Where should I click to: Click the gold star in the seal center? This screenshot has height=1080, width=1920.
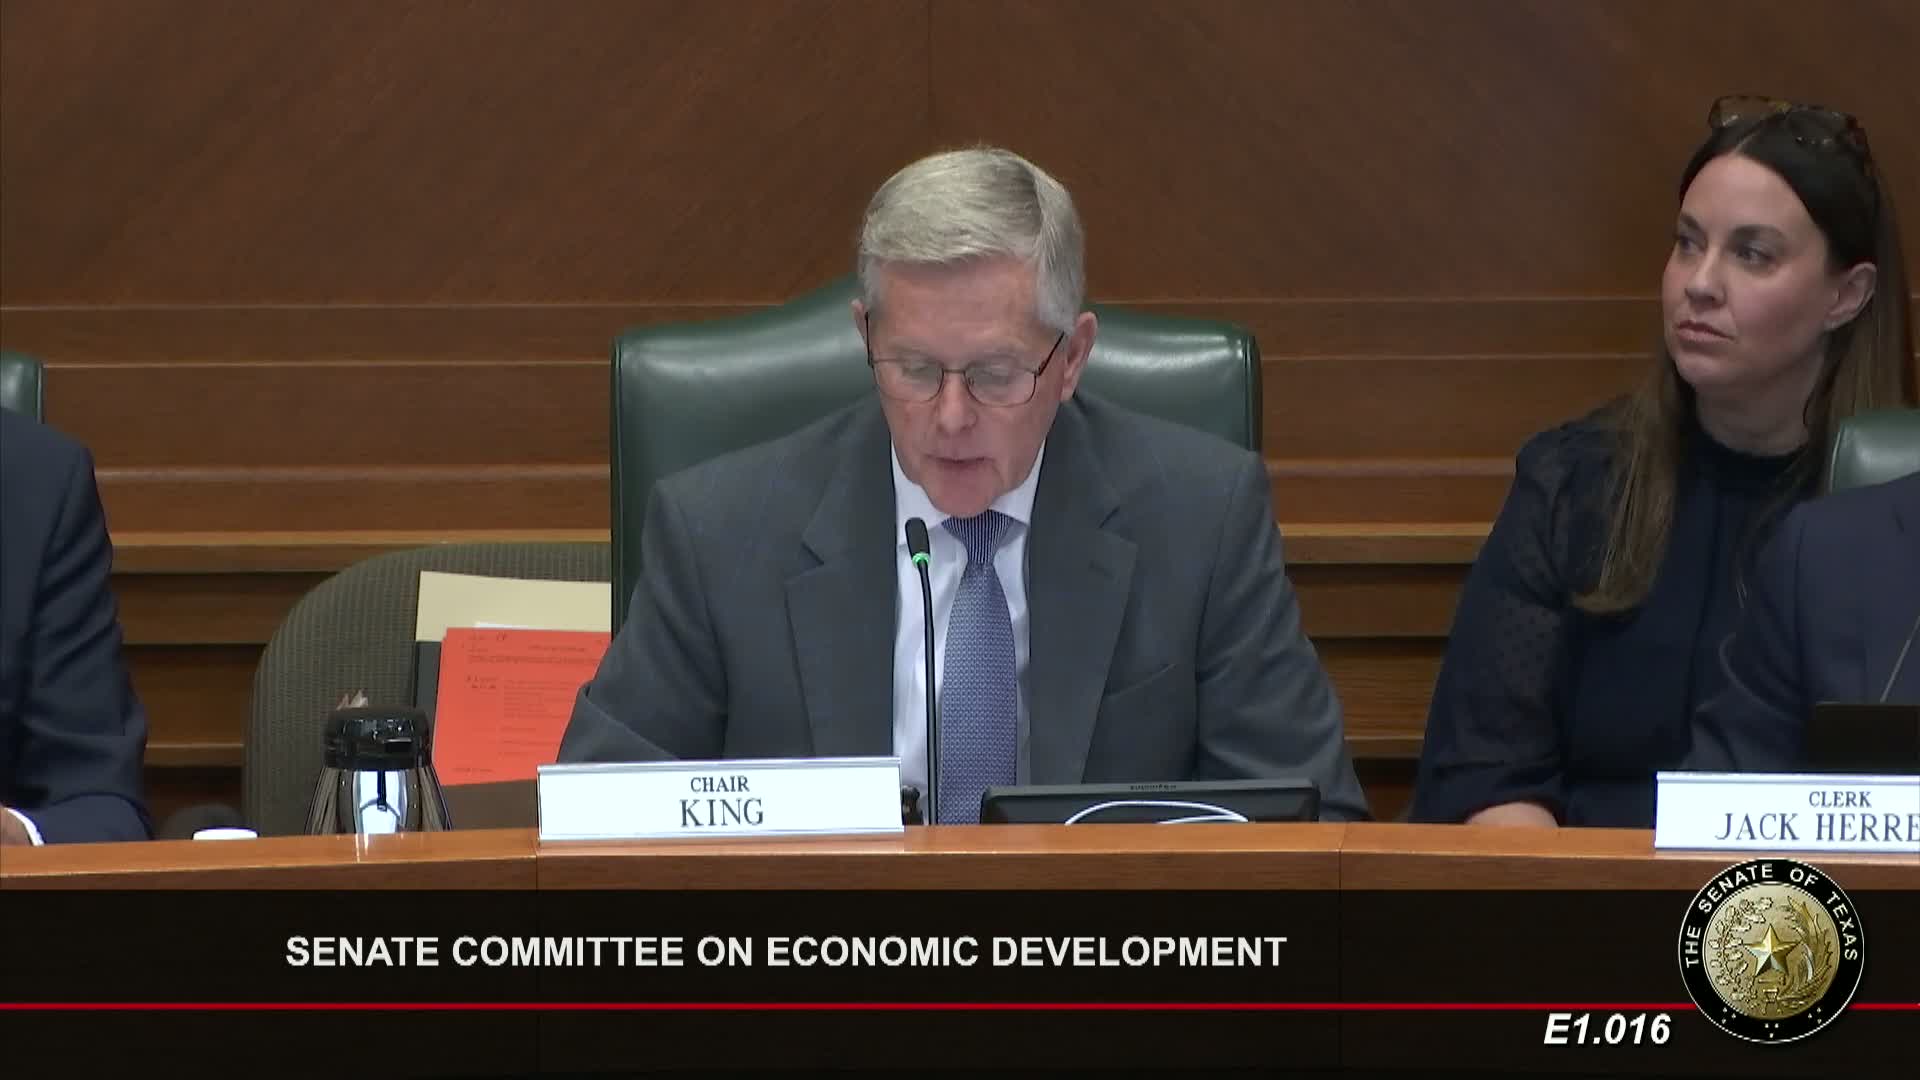pos(1772,953)
